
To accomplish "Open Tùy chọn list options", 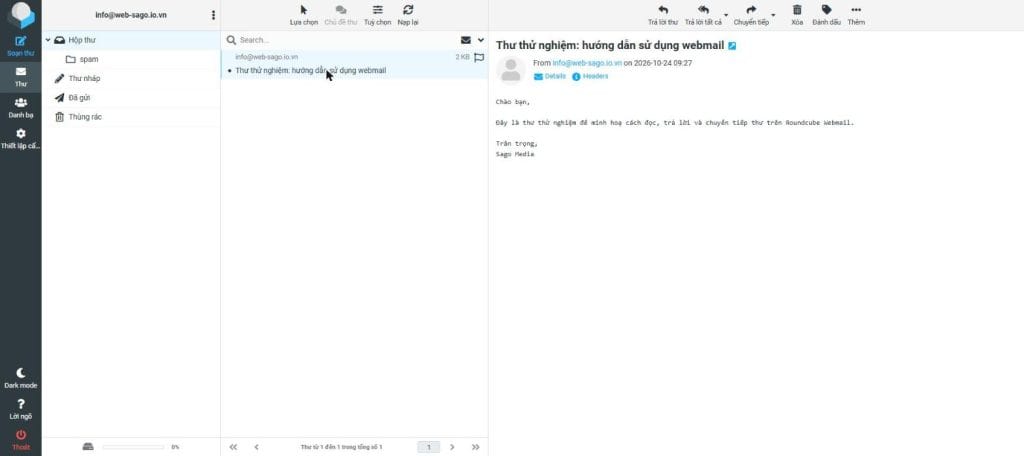I will pyautogui.click(x=377, y=15).
